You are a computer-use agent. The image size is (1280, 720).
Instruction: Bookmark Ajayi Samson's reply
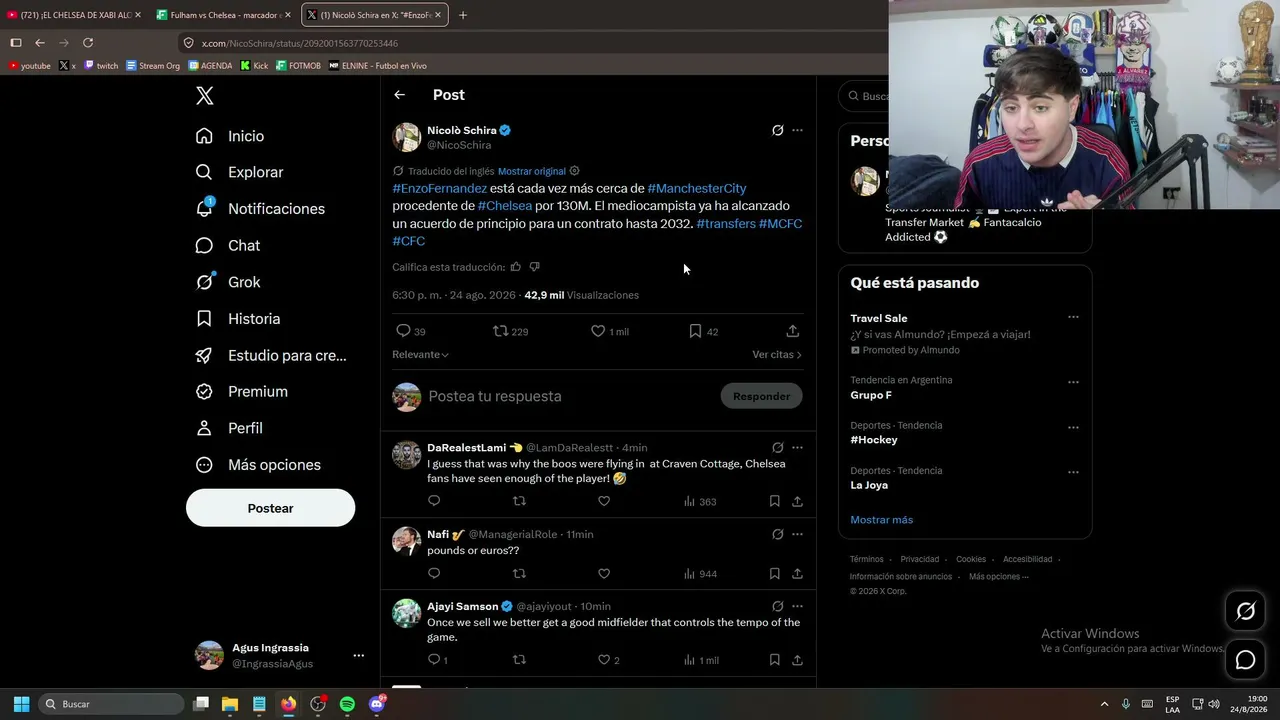coord(775,660)
